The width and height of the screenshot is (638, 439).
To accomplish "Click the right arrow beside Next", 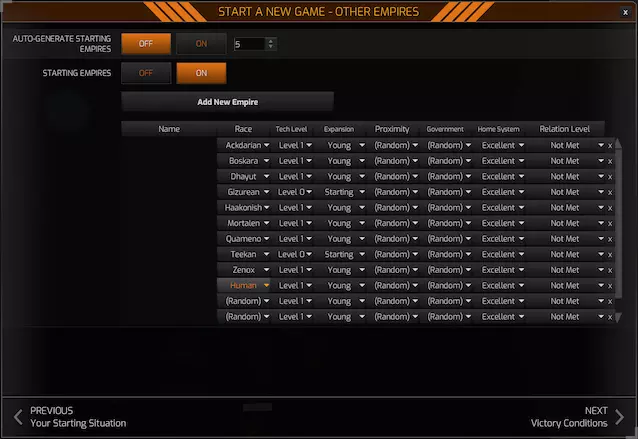I will click(619, 417).
